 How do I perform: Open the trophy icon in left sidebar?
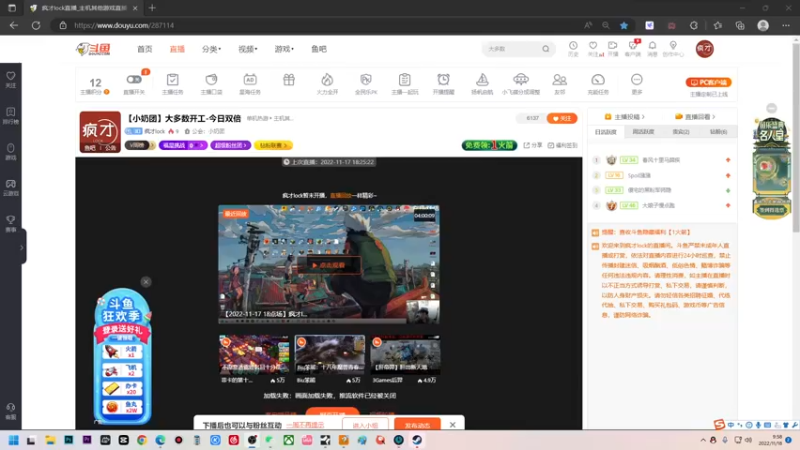(x=11, y=219)
